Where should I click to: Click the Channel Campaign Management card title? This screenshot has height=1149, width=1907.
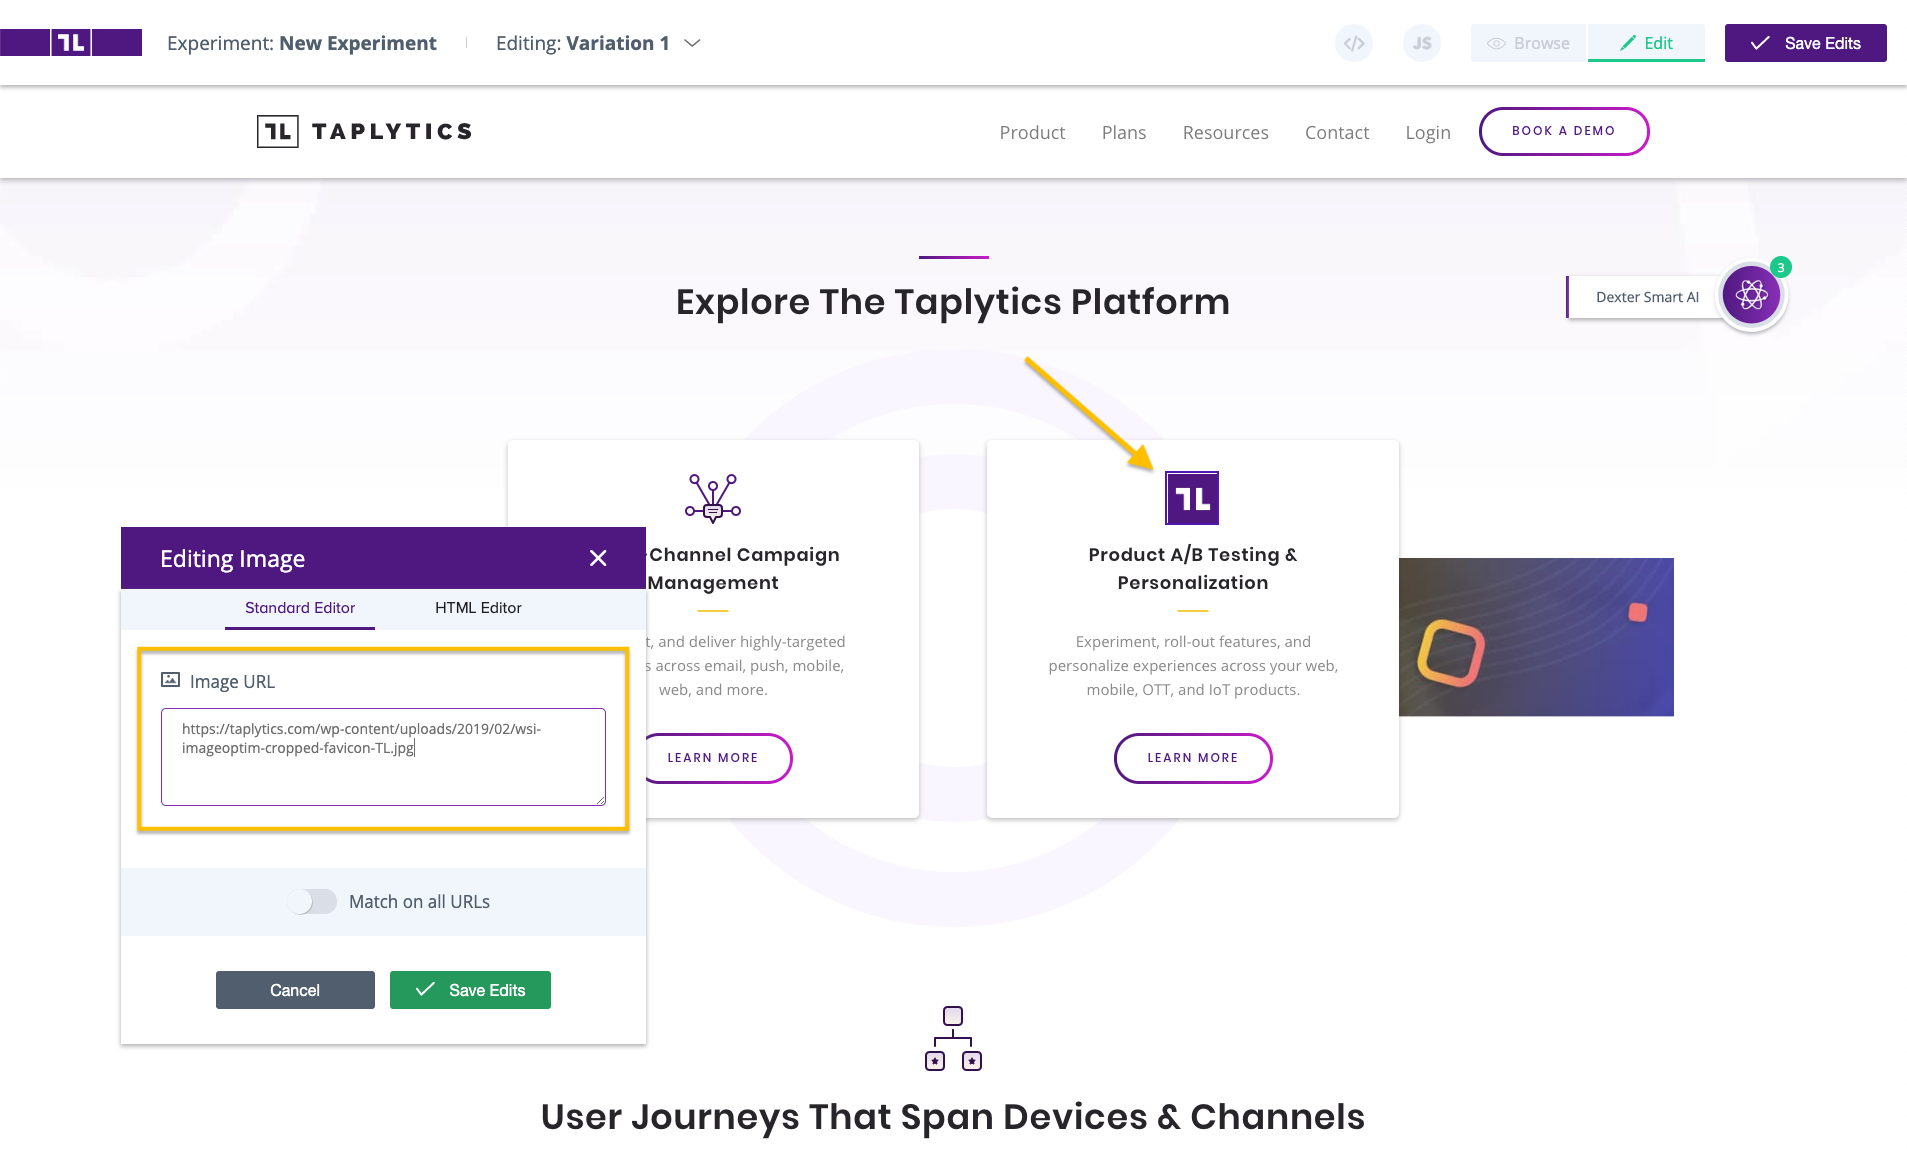(x=744, y=568)
